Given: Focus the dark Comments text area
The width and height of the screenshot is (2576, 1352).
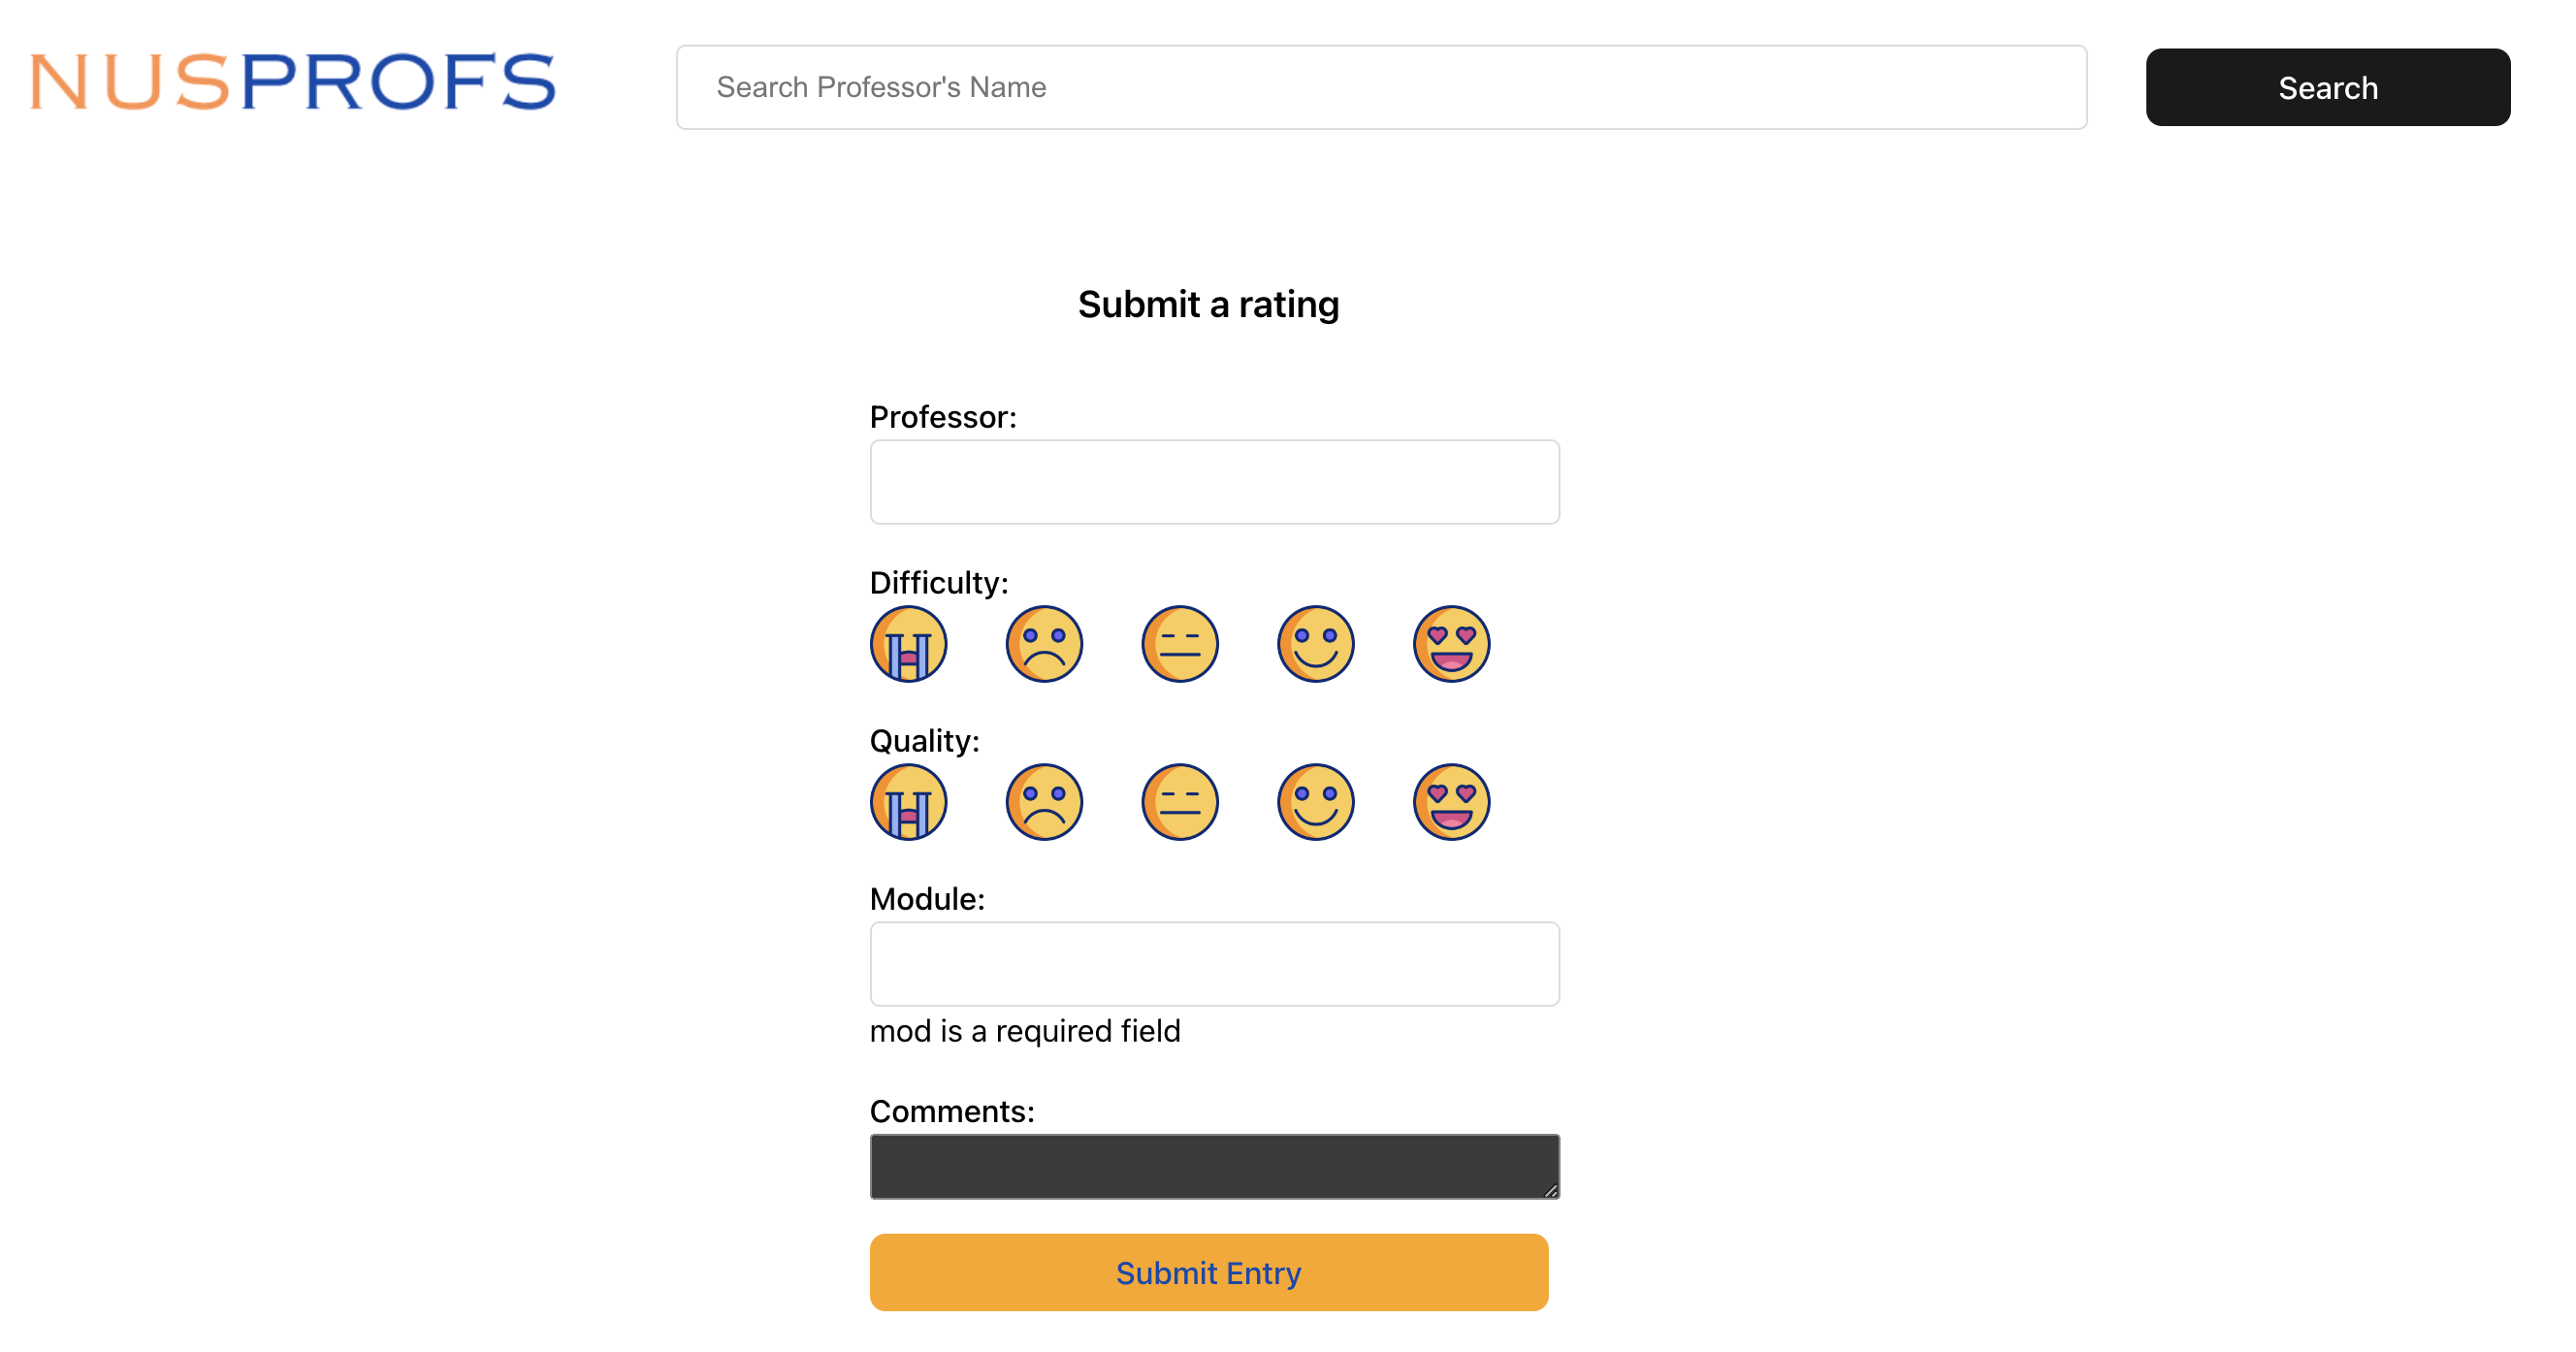Looking at the screenshot, I should point(1214,1166).
